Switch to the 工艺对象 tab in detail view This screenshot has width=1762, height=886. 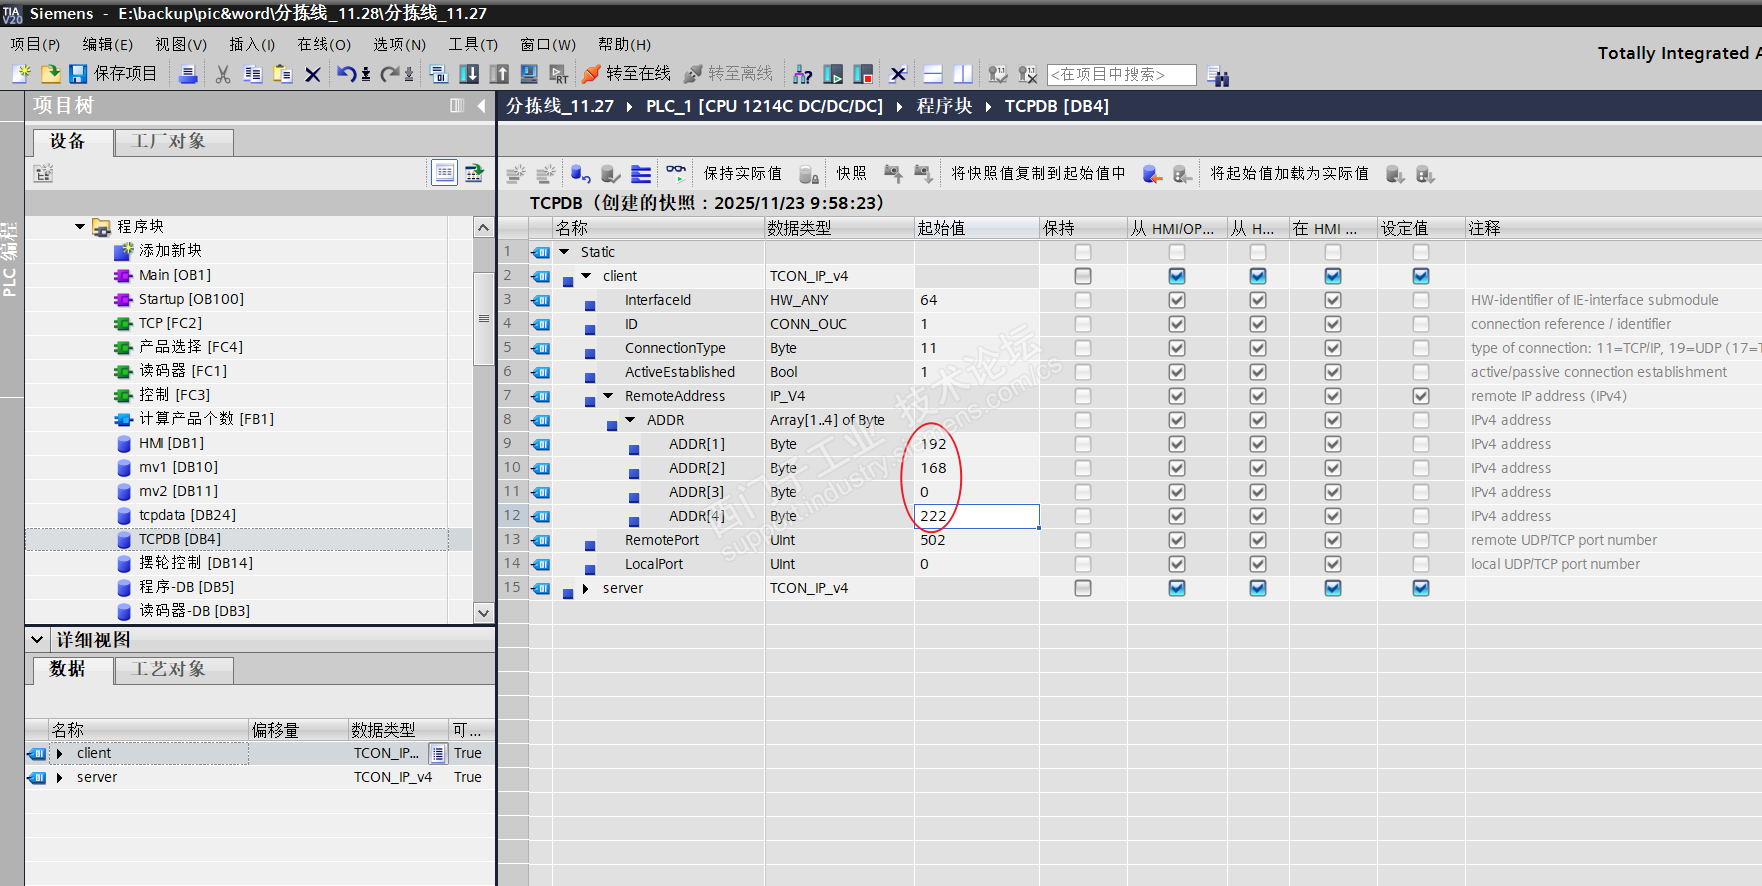[174, 669]
